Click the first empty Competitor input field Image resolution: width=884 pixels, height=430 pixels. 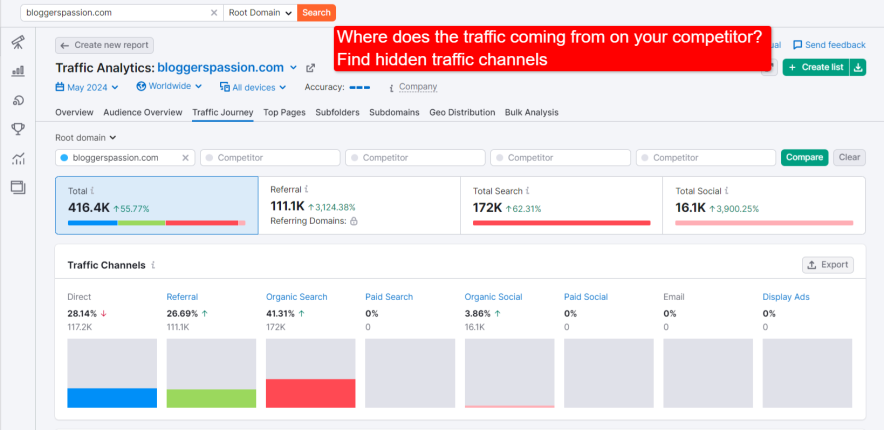coord(268,158)
